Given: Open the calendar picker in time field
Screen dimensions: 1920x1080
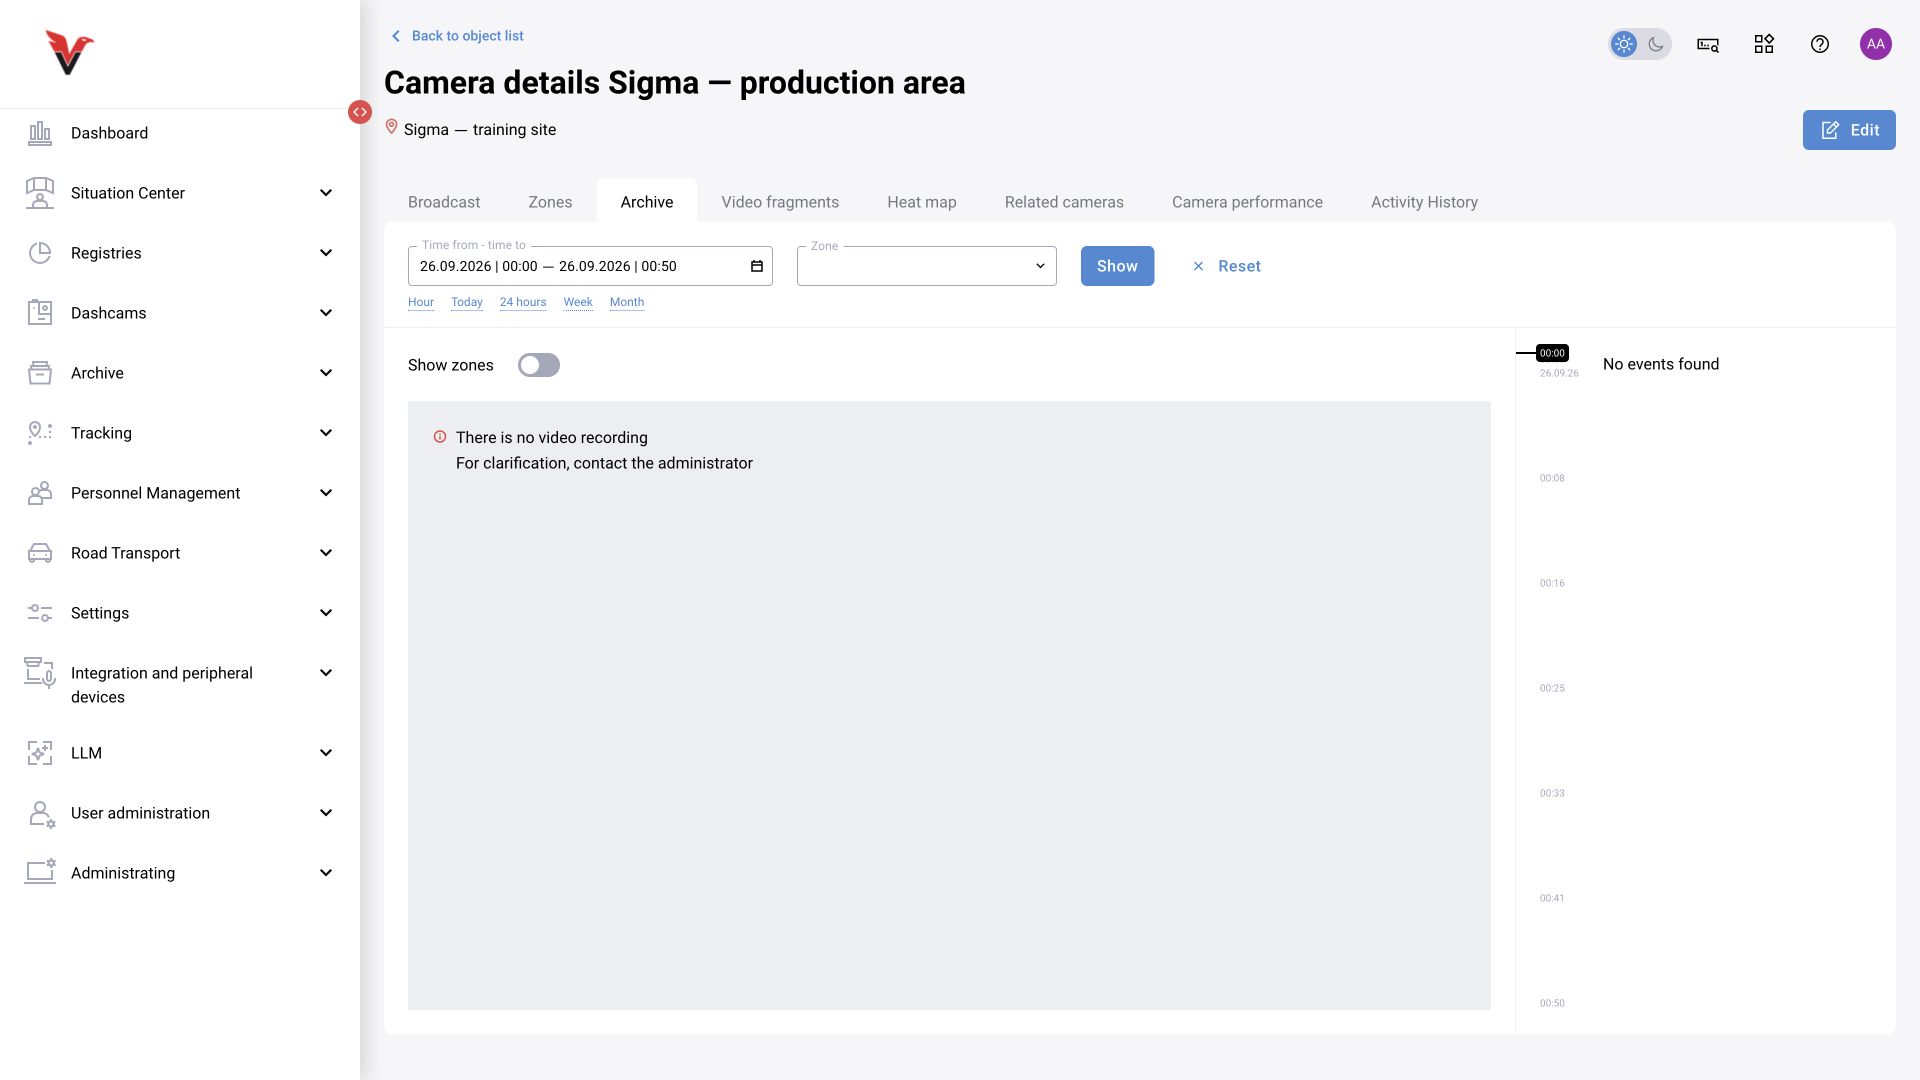Looking at the screenshot, I should pyautogui.click(x=757, y=266).
